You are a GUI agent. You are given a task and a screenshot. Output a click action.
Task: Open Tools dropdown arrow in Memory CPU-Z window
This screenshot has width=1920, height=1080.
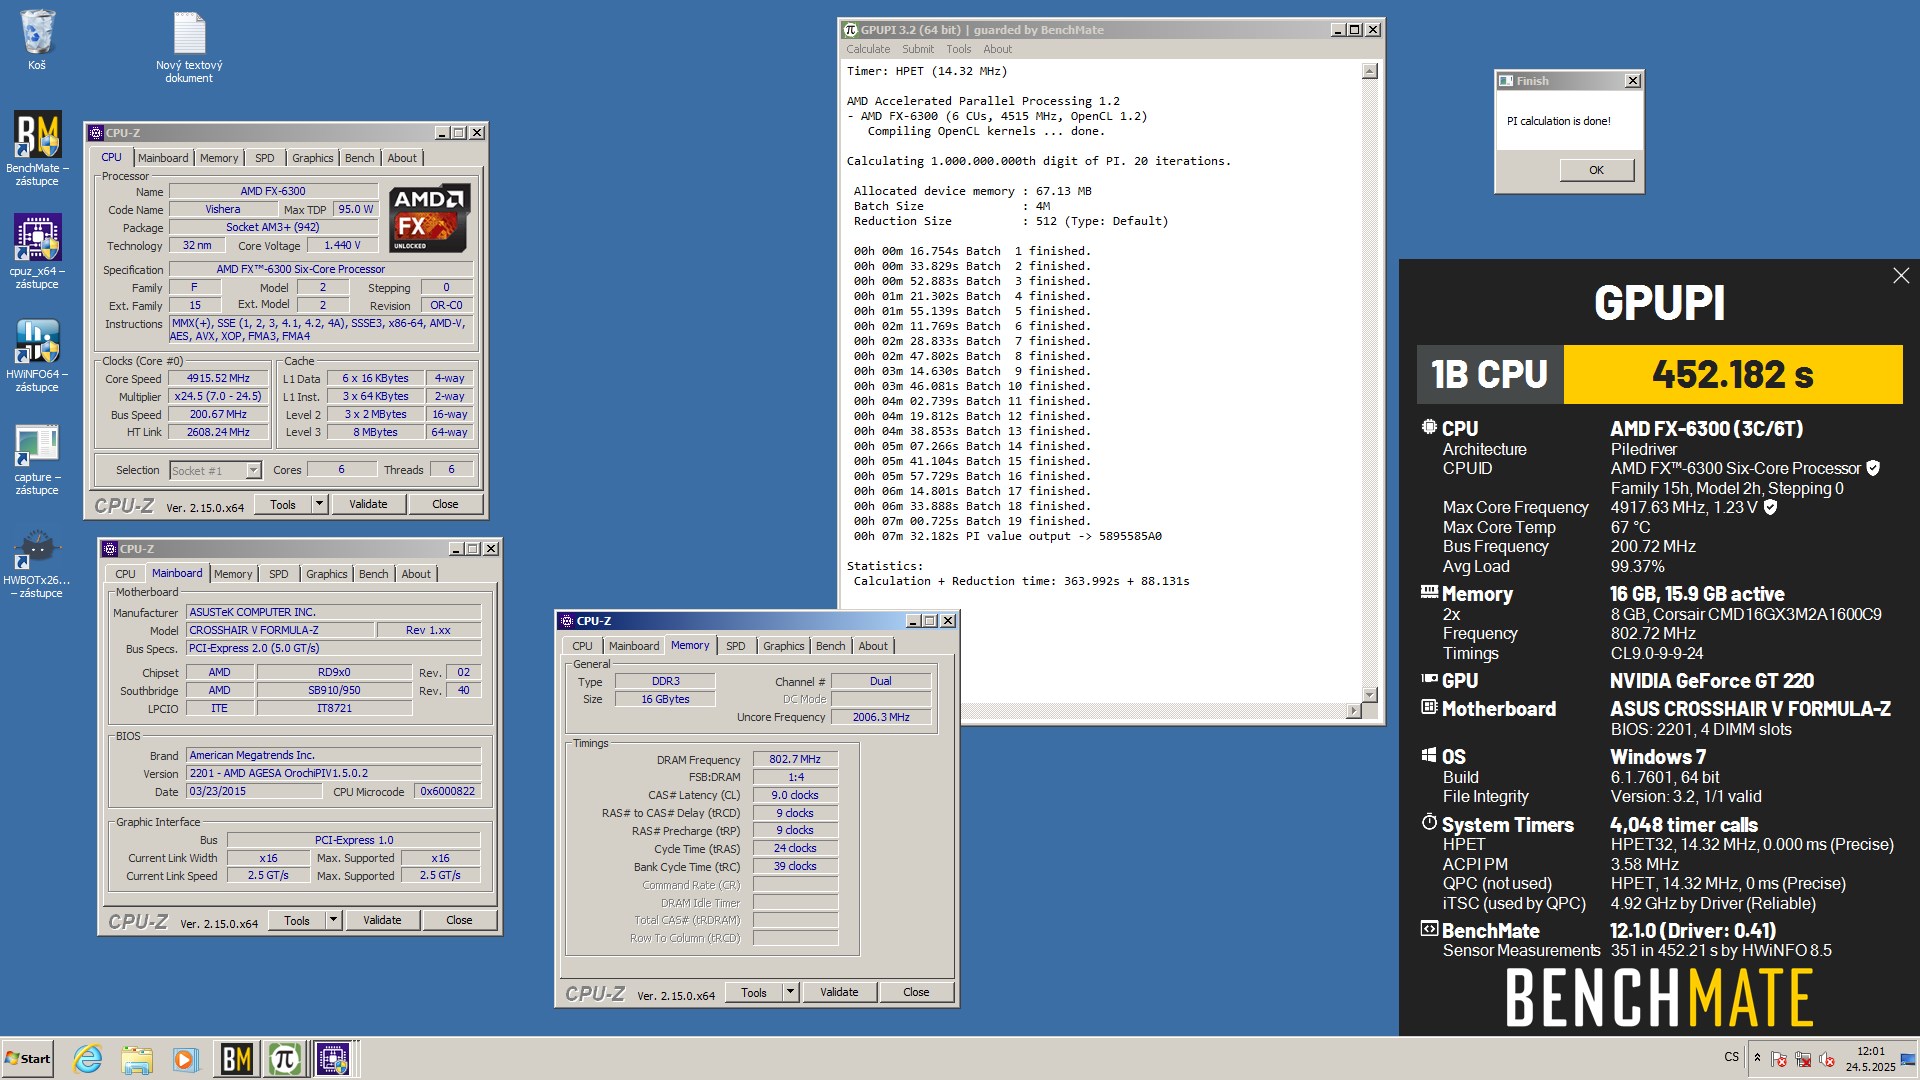tap(790, 992)
